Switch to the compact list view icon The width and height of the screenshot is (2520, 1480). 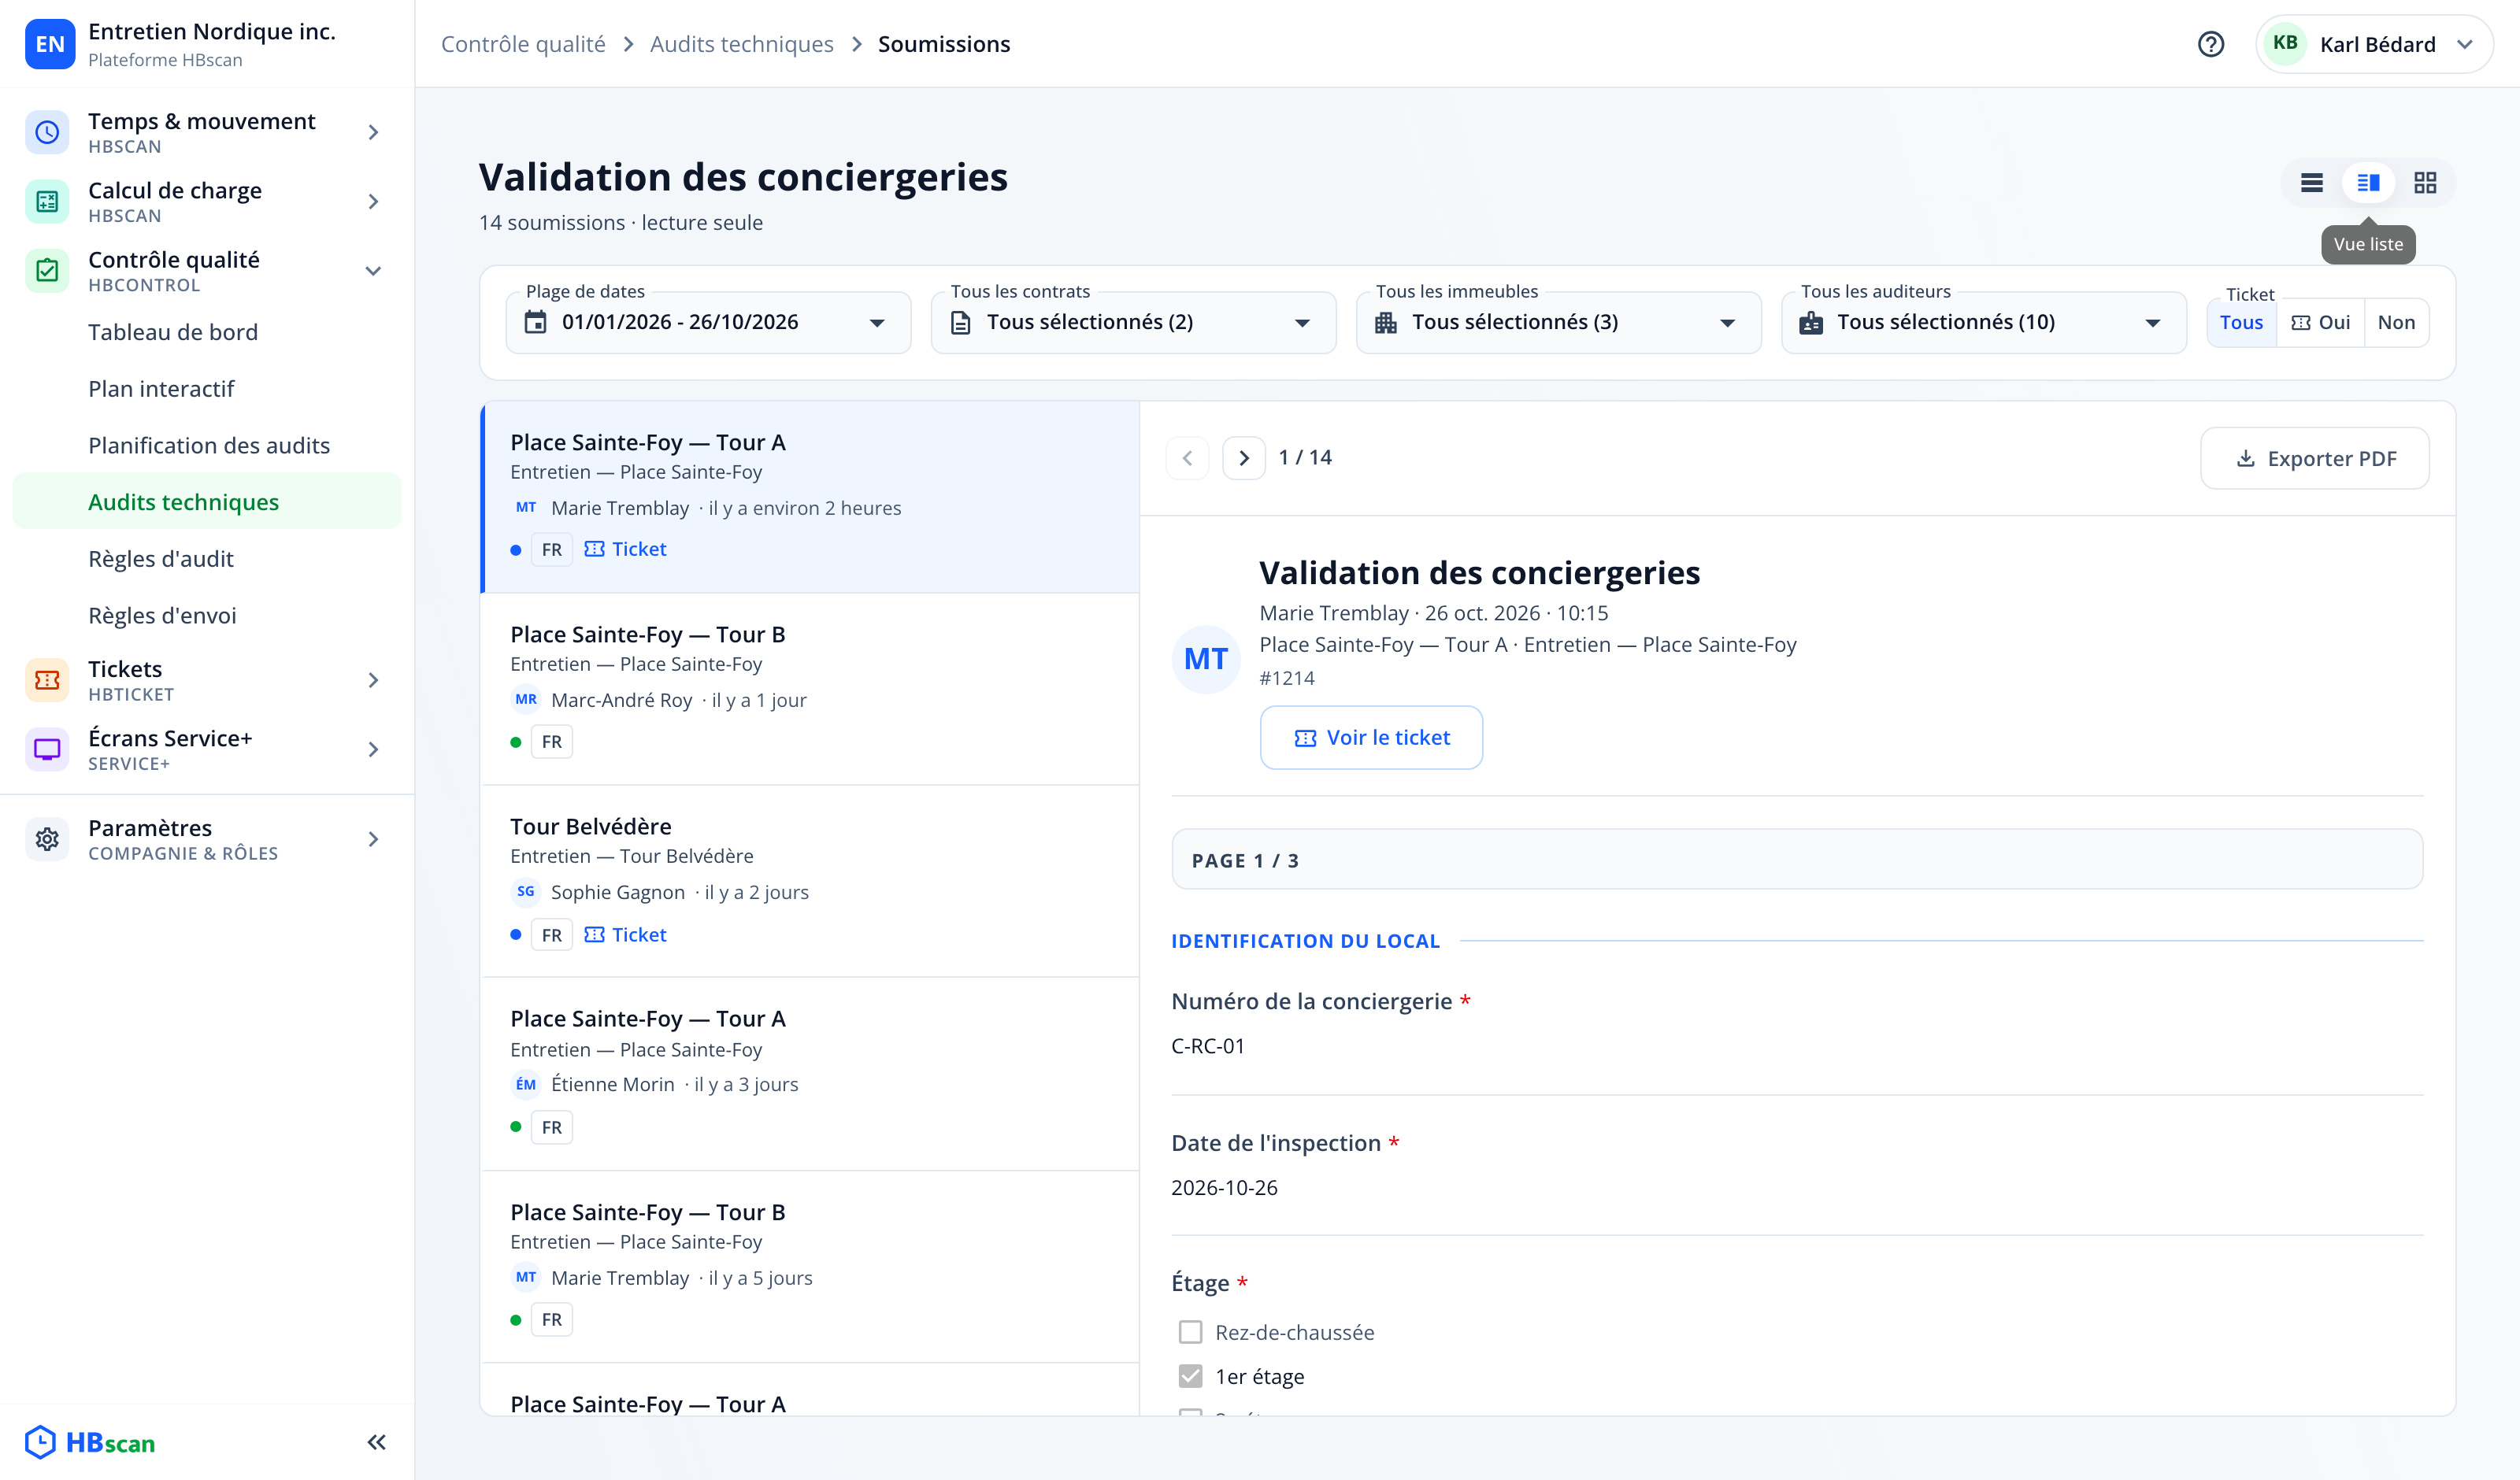[2311, 183]
